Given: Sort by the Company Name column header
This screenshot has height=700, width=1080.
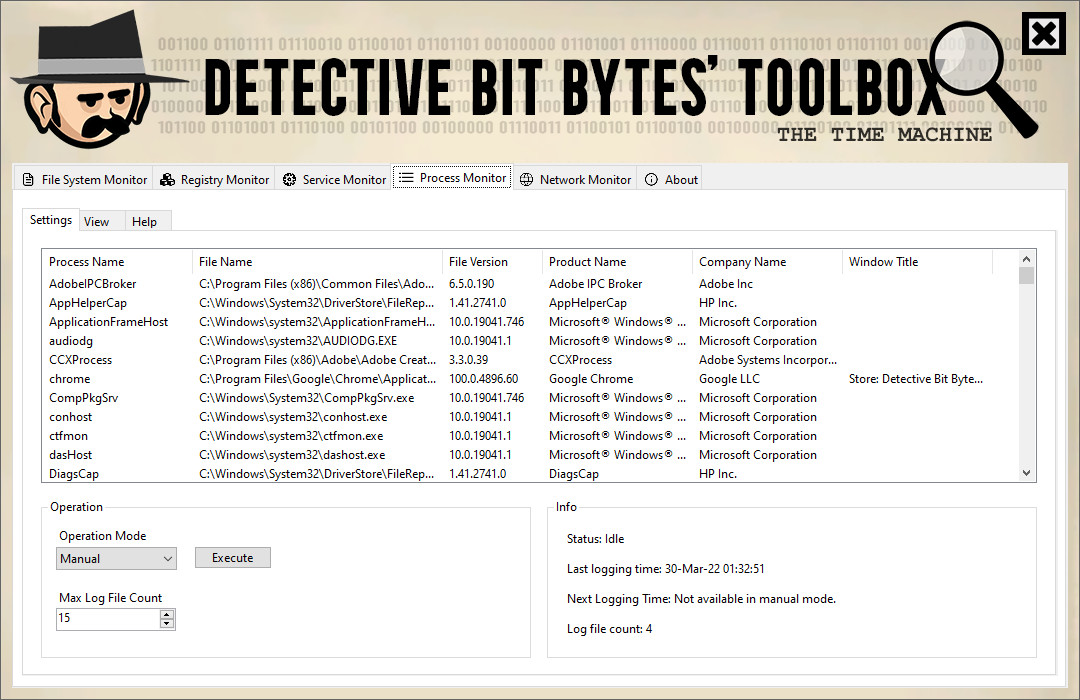Looking at the screenshot, I should click(x=742, y=262).
